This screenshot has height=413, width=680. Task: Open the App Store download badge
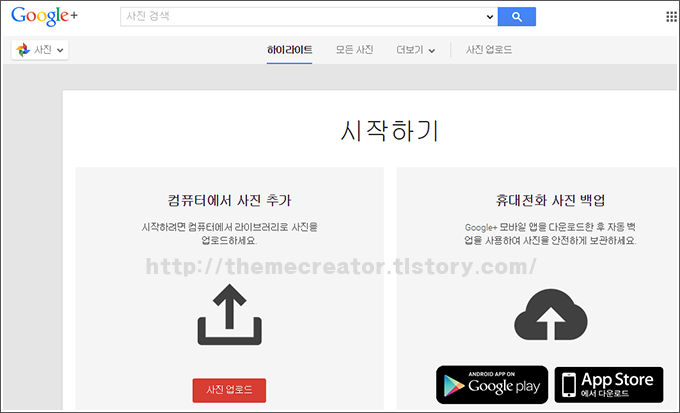(x=609, y=385)
